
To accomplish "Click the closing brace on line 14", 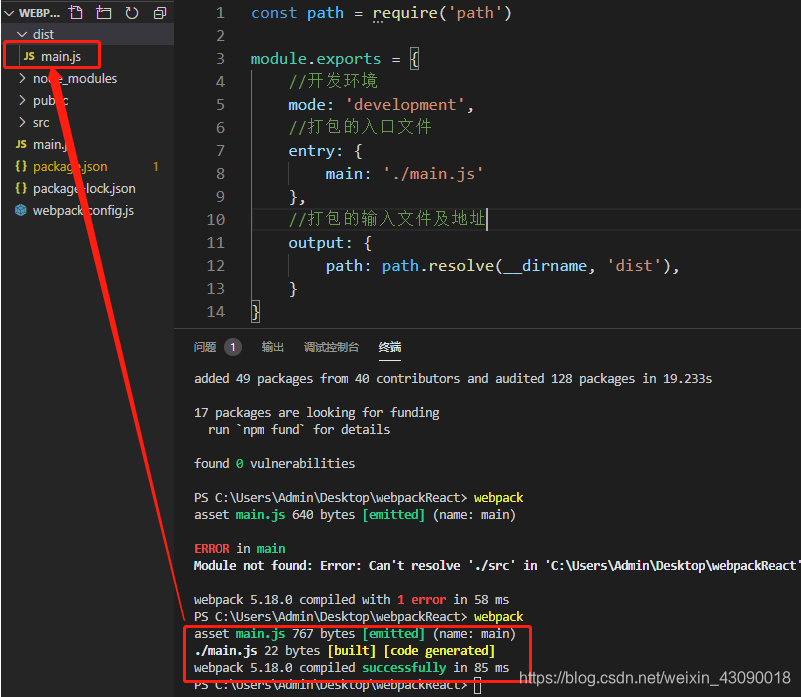I will point(256,312).
